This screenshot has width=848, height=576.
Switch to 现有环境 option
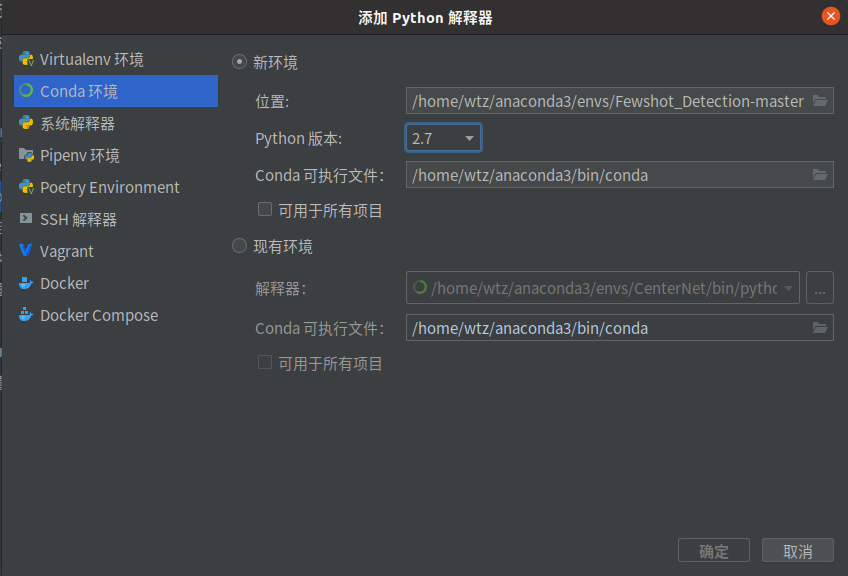click(239, 245)
